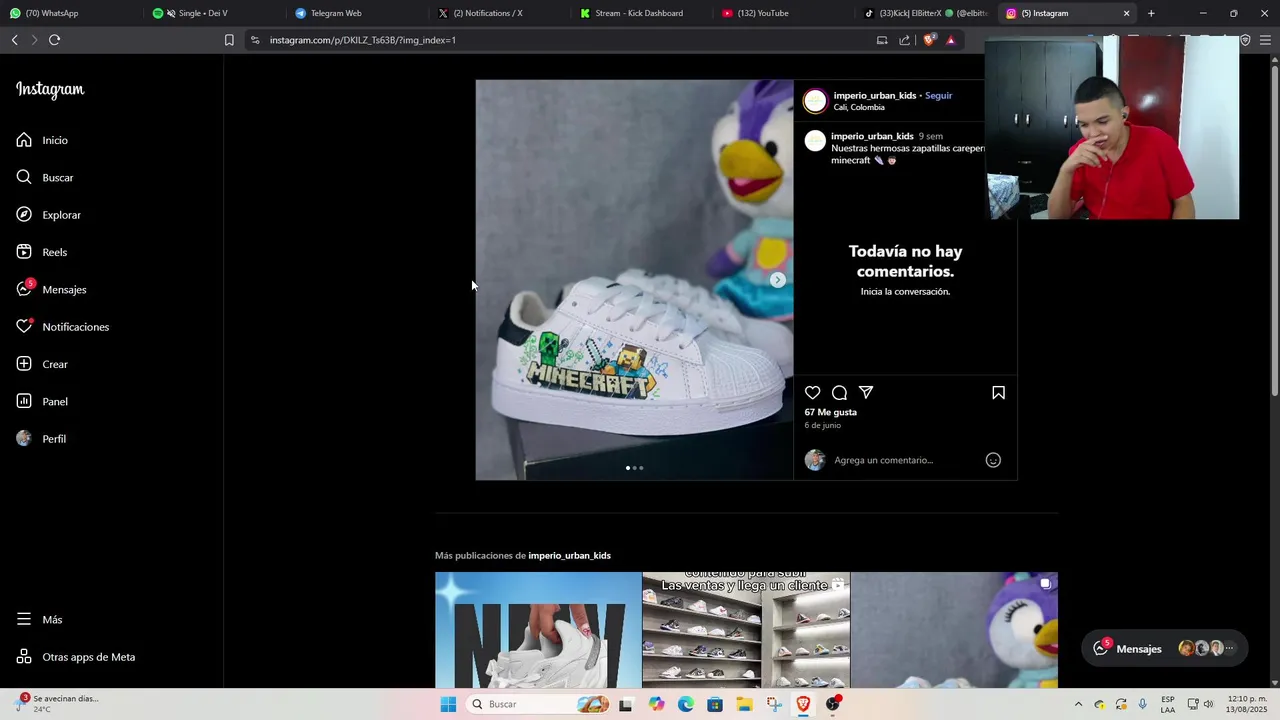
Task: Open the Brave Shields lion icon
Action: 929,40
